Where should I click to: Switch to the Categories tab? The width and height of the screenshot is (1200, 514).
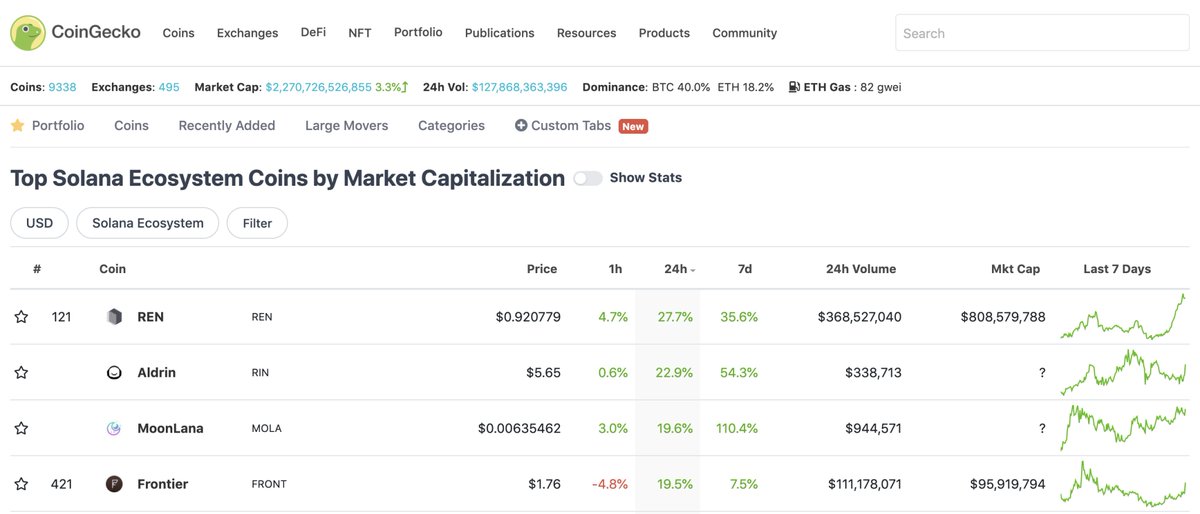tap(451, 126)
